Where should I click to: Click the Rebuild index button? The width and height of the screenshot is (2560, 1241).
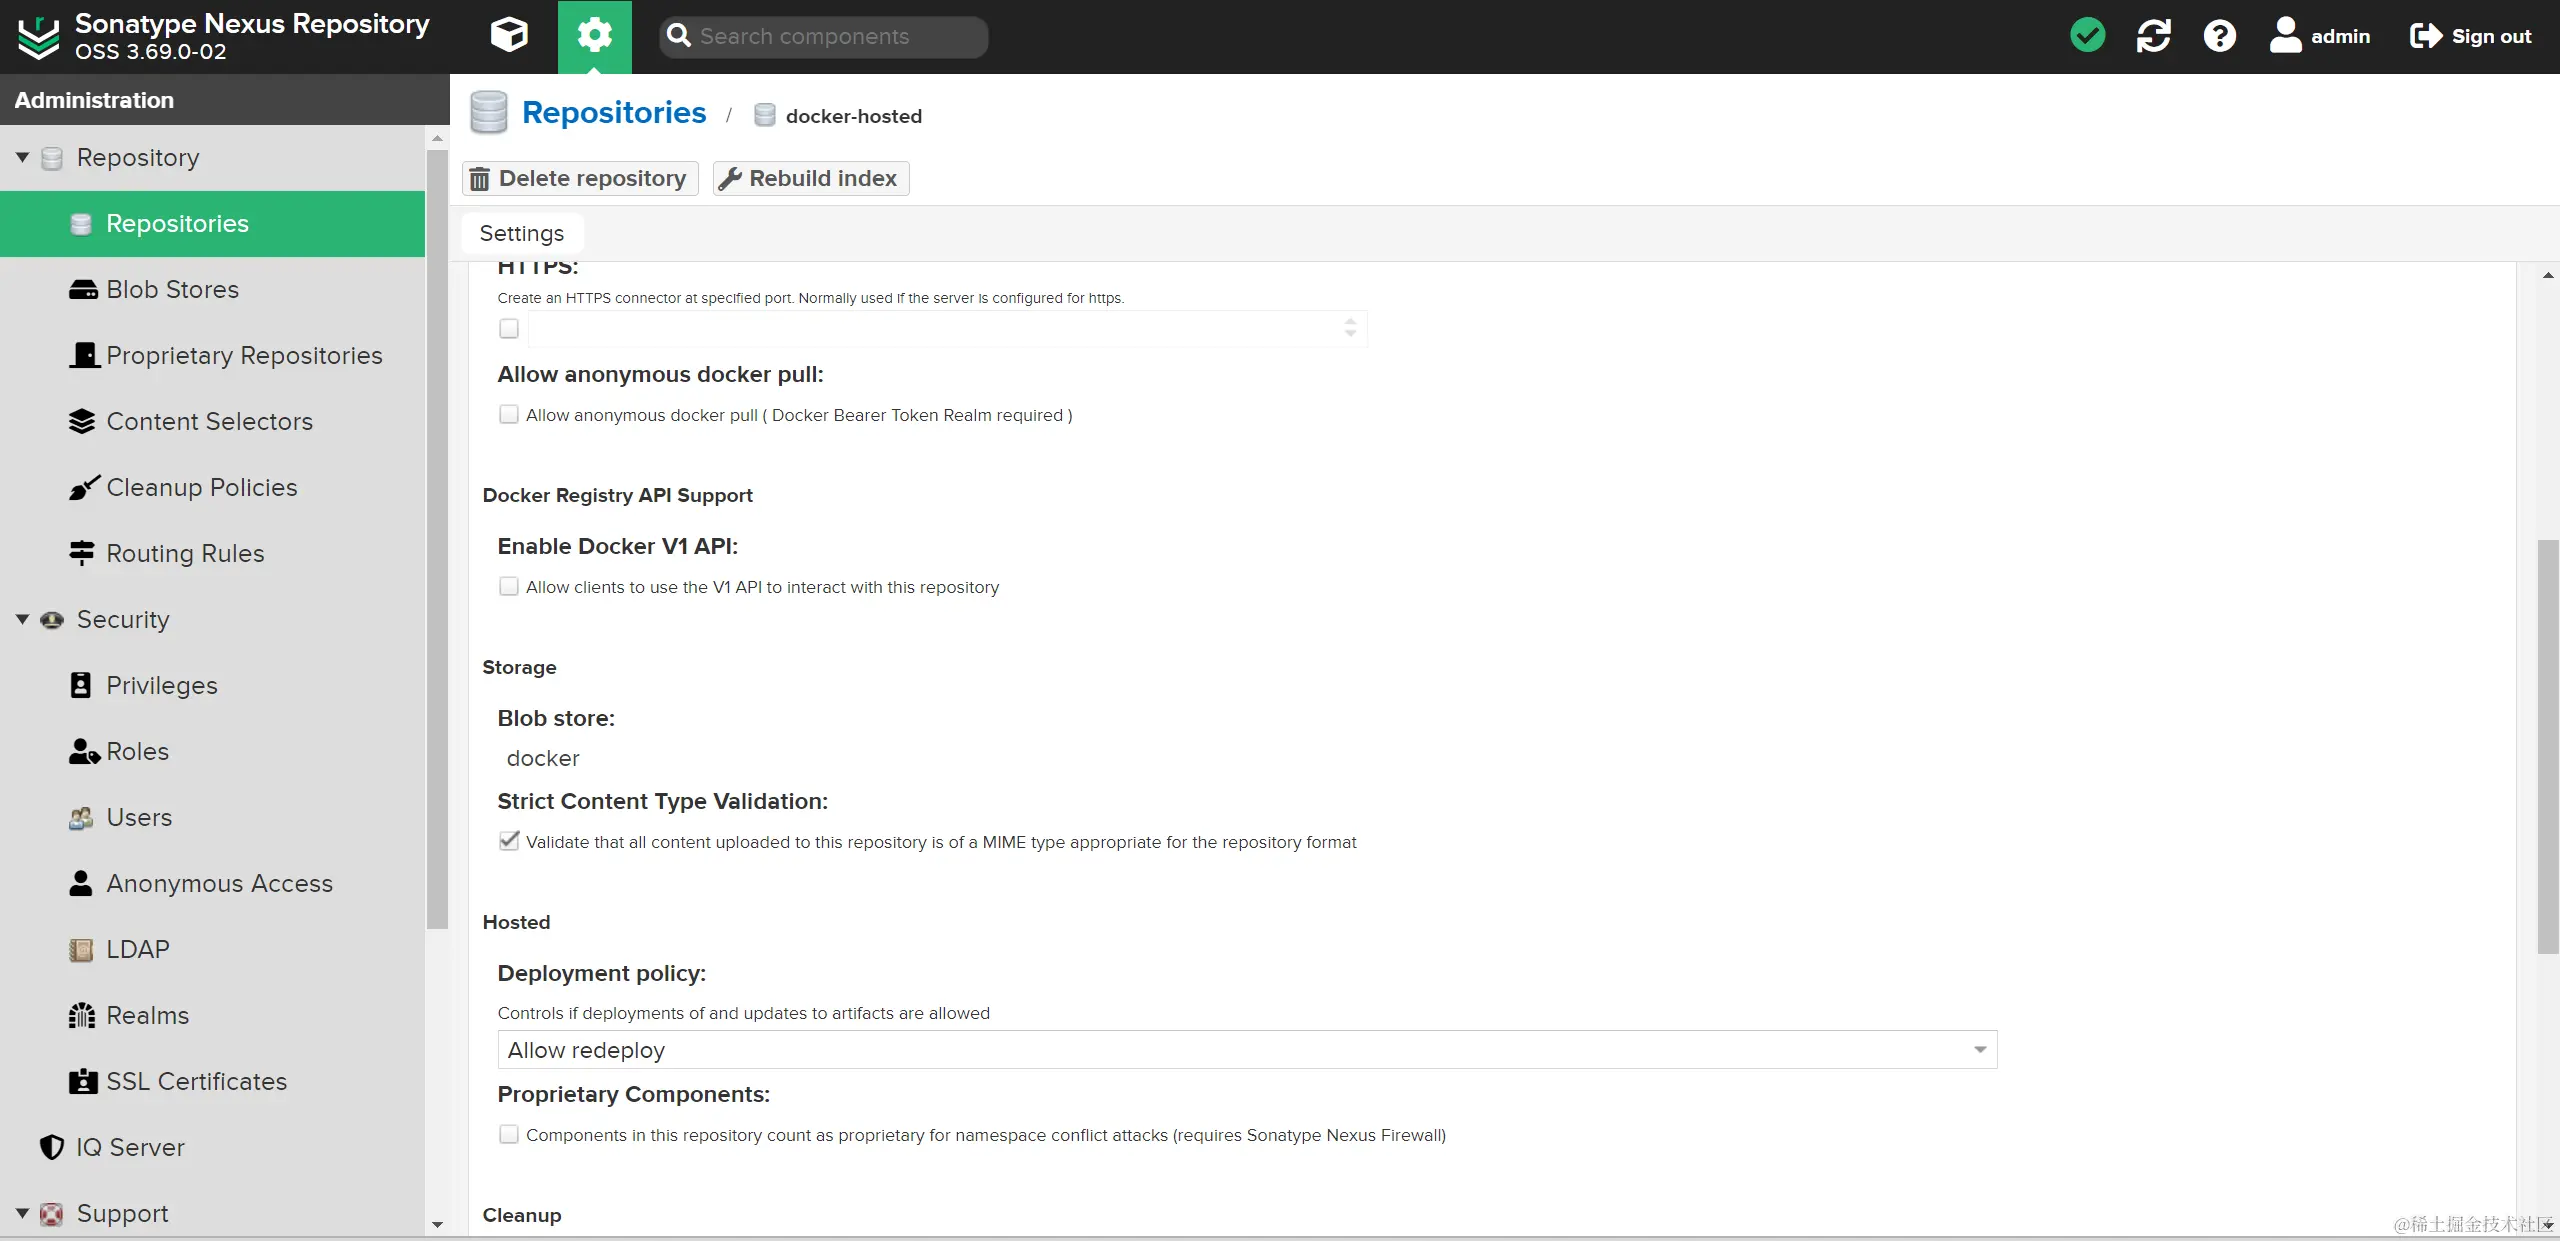tap(810, 178)
